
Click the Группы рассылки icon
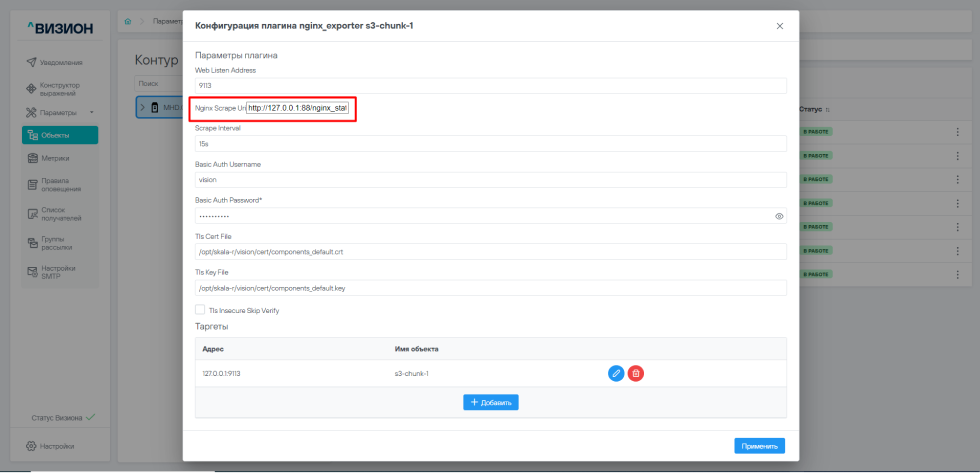coord(33,242)
